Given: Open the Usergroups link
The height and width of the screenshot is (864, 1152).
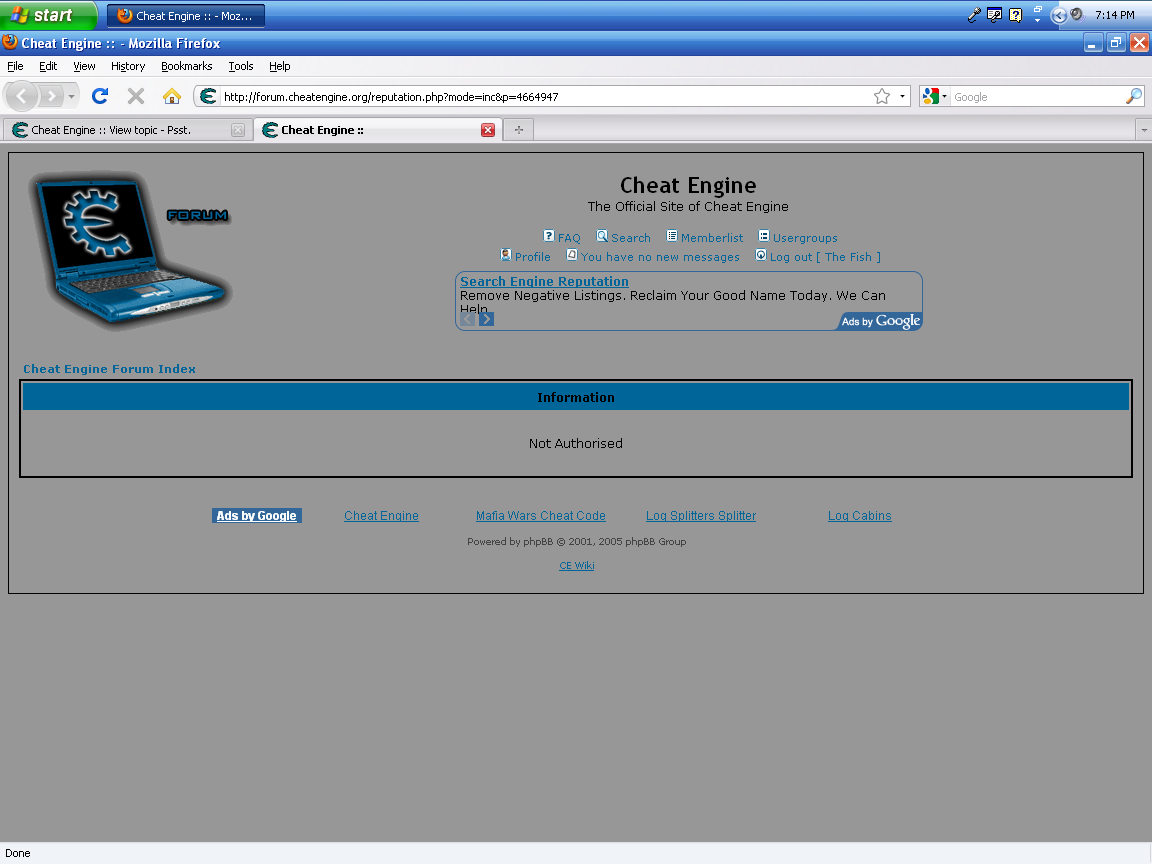Looking at the screenshot, I should [x=804, y=238].
